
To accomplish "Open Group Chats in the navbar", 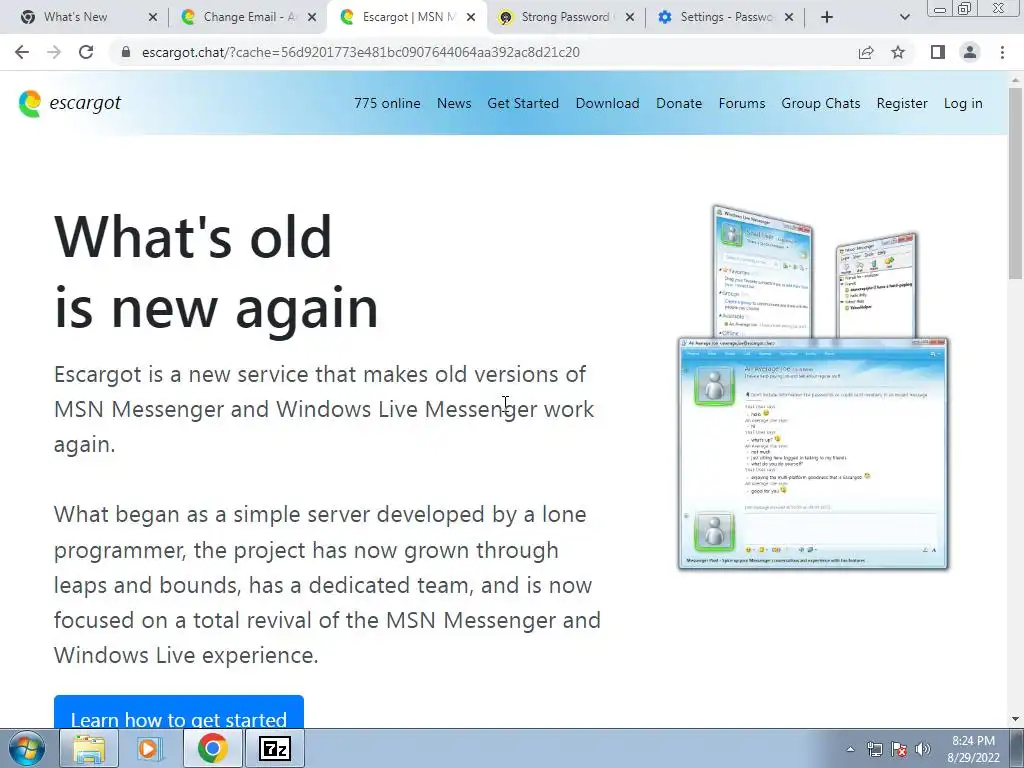I will pyautogui.click(x=821, y=103).
